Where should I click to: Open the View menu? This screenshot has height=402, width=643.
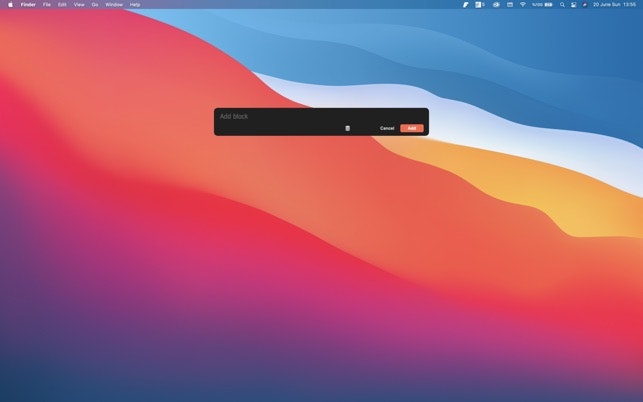(x=79, y=5)
